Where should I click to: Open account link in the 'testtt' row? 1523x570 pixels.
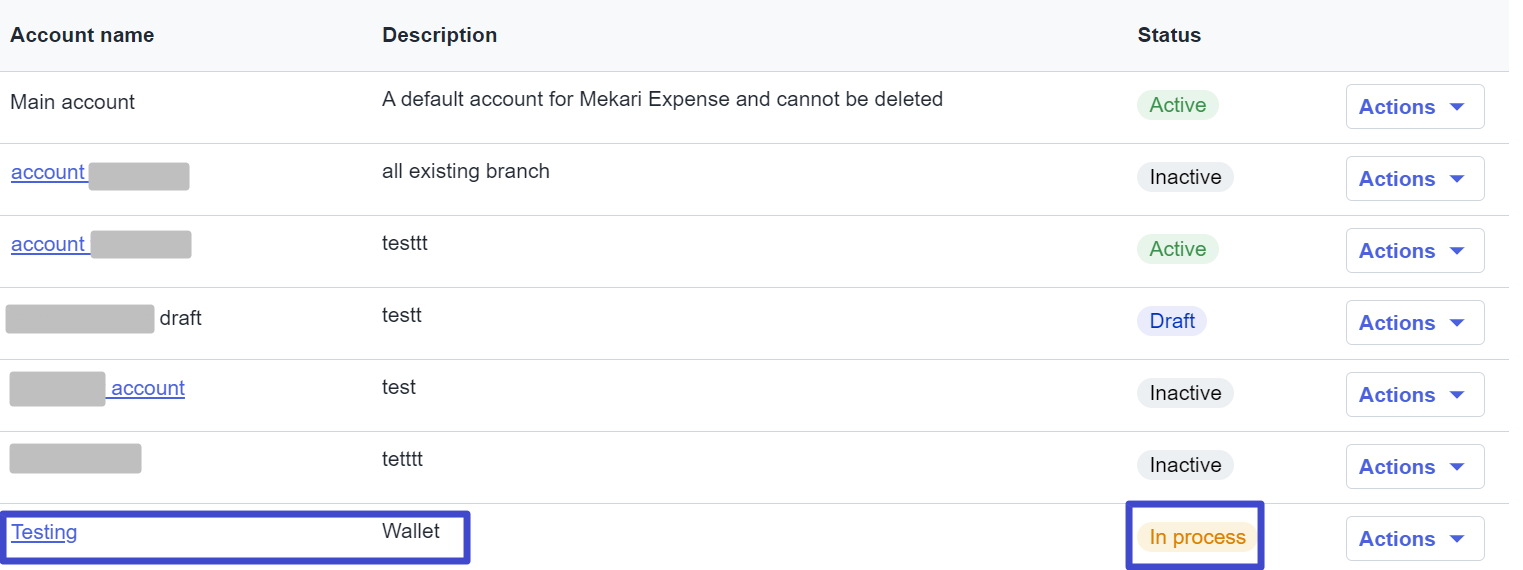point(48,244)
